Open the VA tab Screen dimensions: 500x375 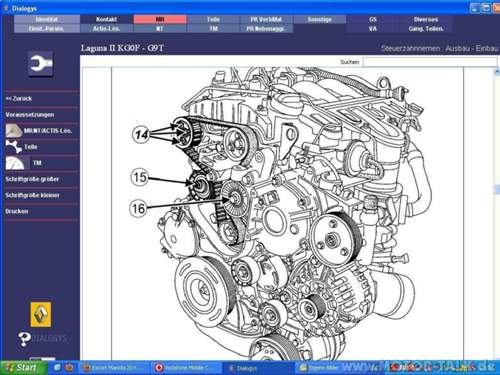click(373, 29)
